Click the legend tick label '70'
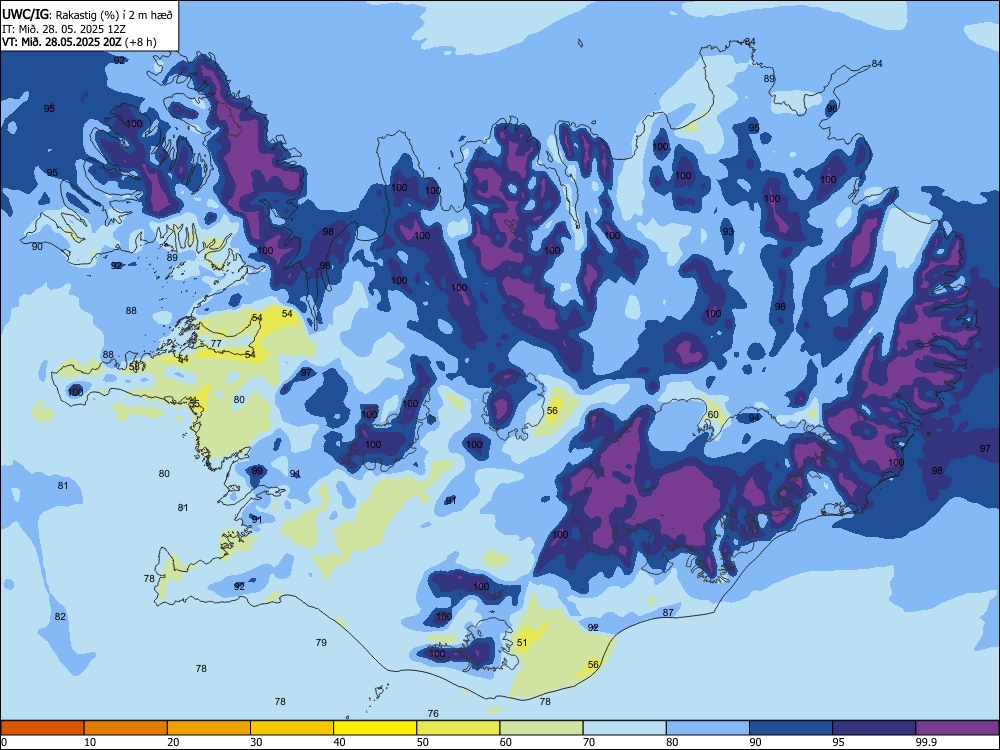The height and width of the screenshot is (750, 1000). [x=589, y=742]
